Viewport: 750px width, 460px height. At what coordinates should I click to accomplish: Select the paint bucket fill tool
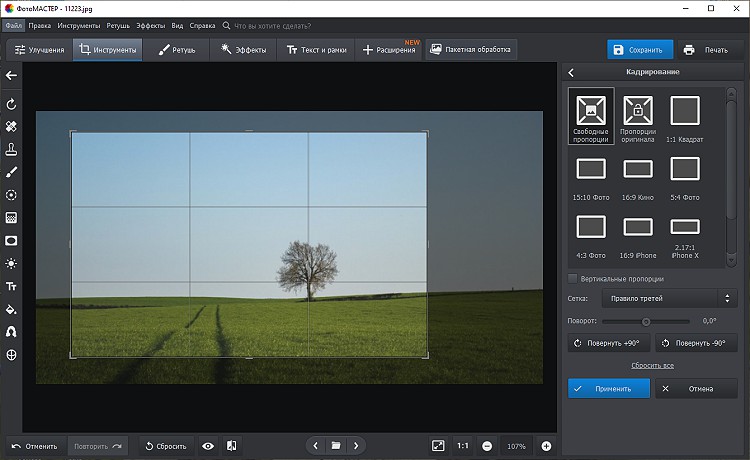11,309
